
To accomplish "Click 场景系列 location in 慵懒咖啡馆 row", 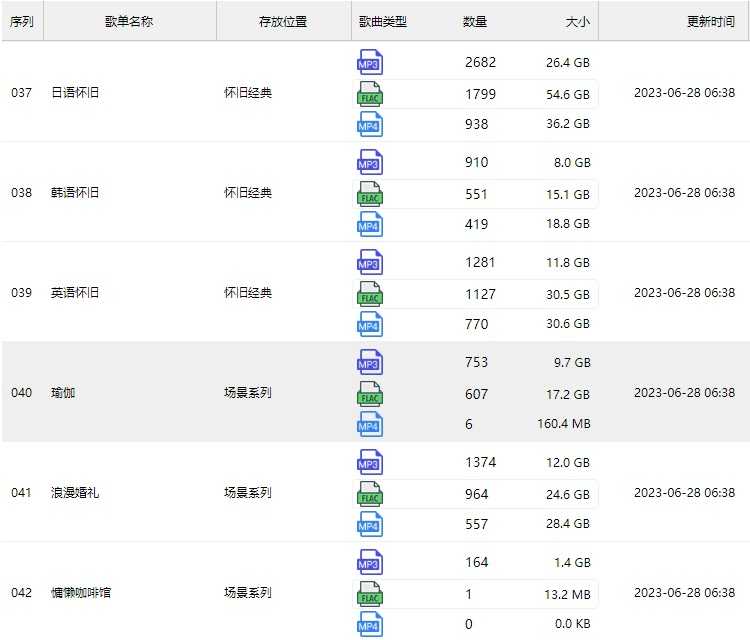I will point(248,592).
